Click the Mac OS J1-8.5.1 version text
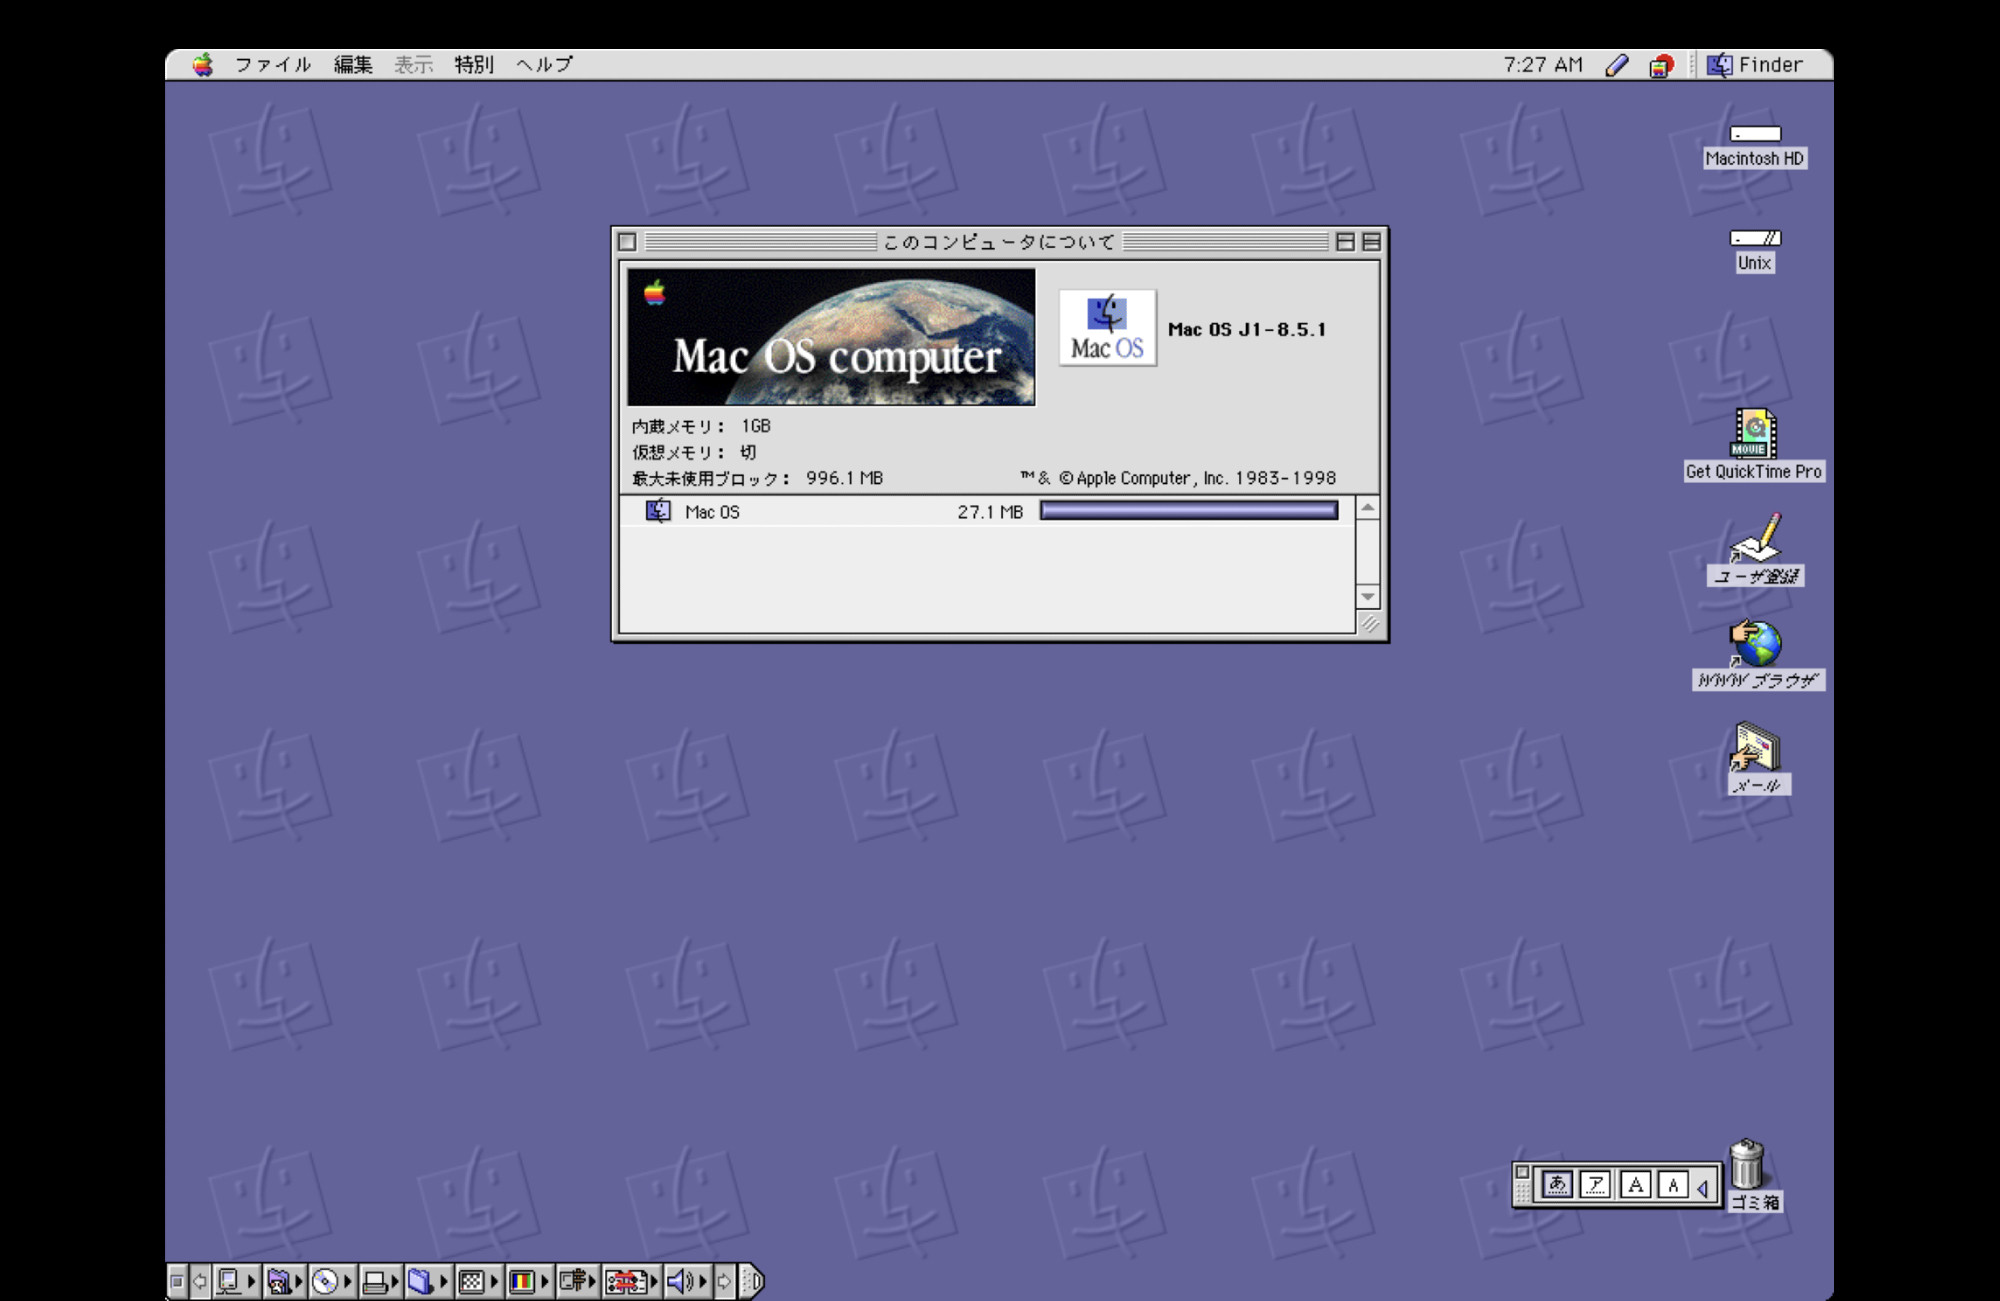The image size is (2000, 1301). [x=1247, y=330]
